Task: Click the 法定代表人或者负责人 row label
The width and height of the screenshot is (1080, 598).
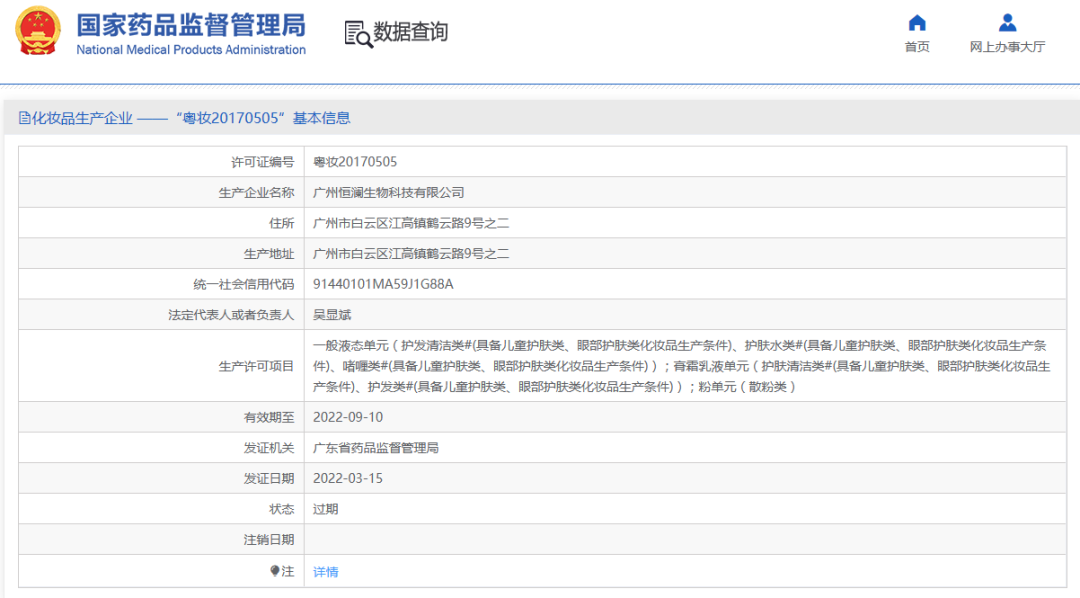Action: click(x=231, y=315)
